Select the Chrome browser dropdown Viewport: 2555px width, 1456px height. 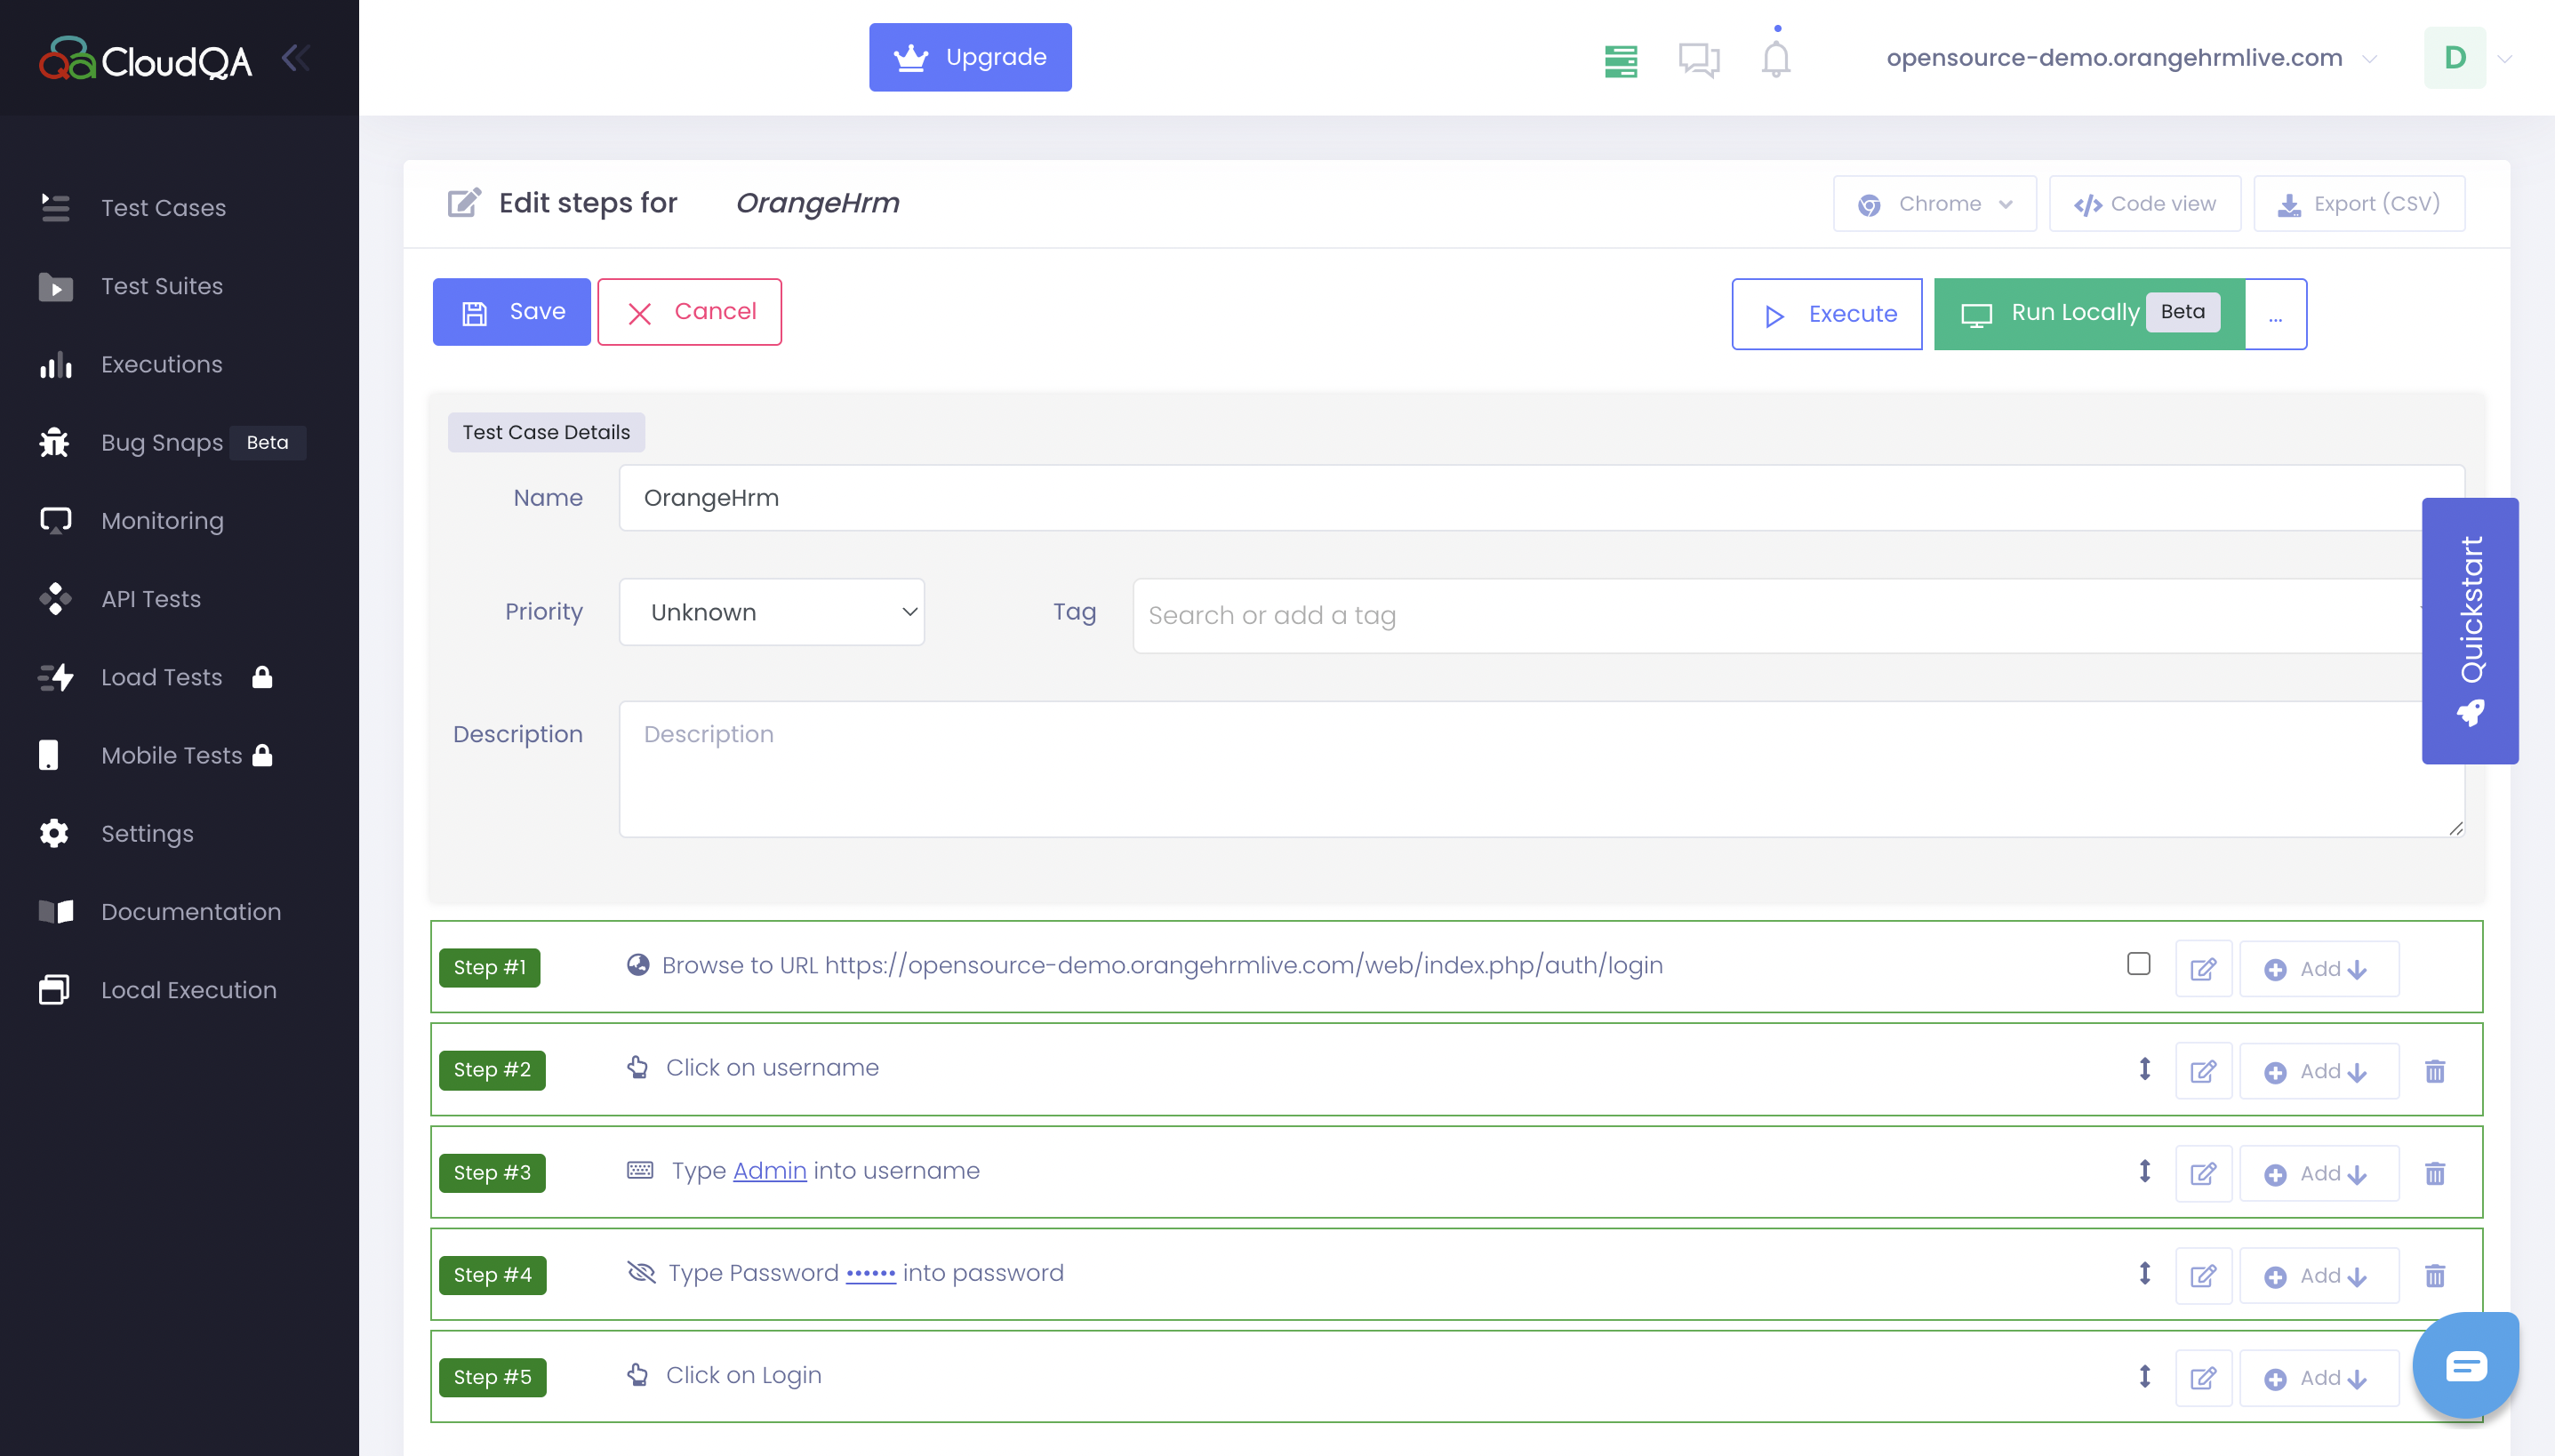(1934, 204)
